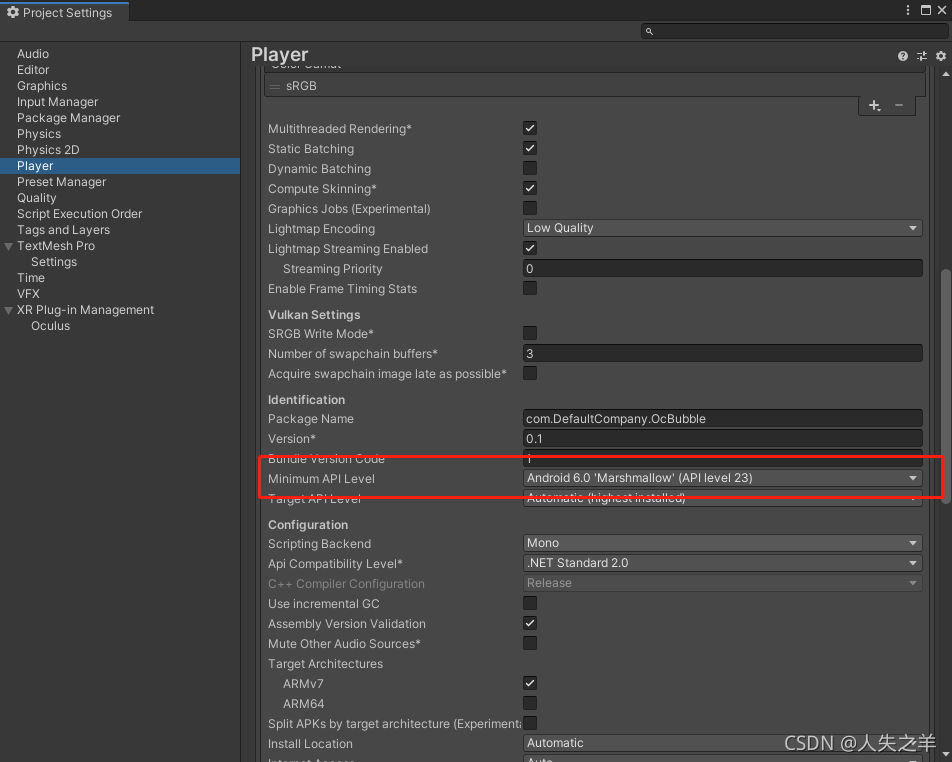This screenshot has height=762, width=952.
Task: Click the Configuration section heading
Action: click(308, 525)
